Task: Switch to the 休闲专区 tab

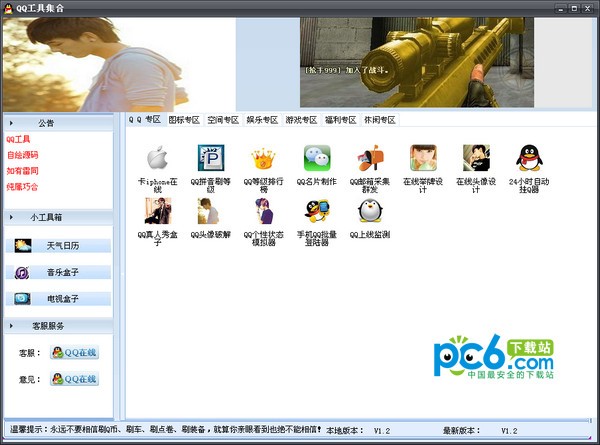Action: (380, 120)
